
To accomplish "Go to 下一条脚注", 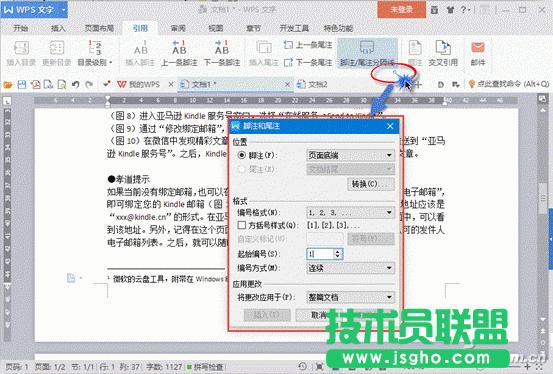I will (222, 53).
